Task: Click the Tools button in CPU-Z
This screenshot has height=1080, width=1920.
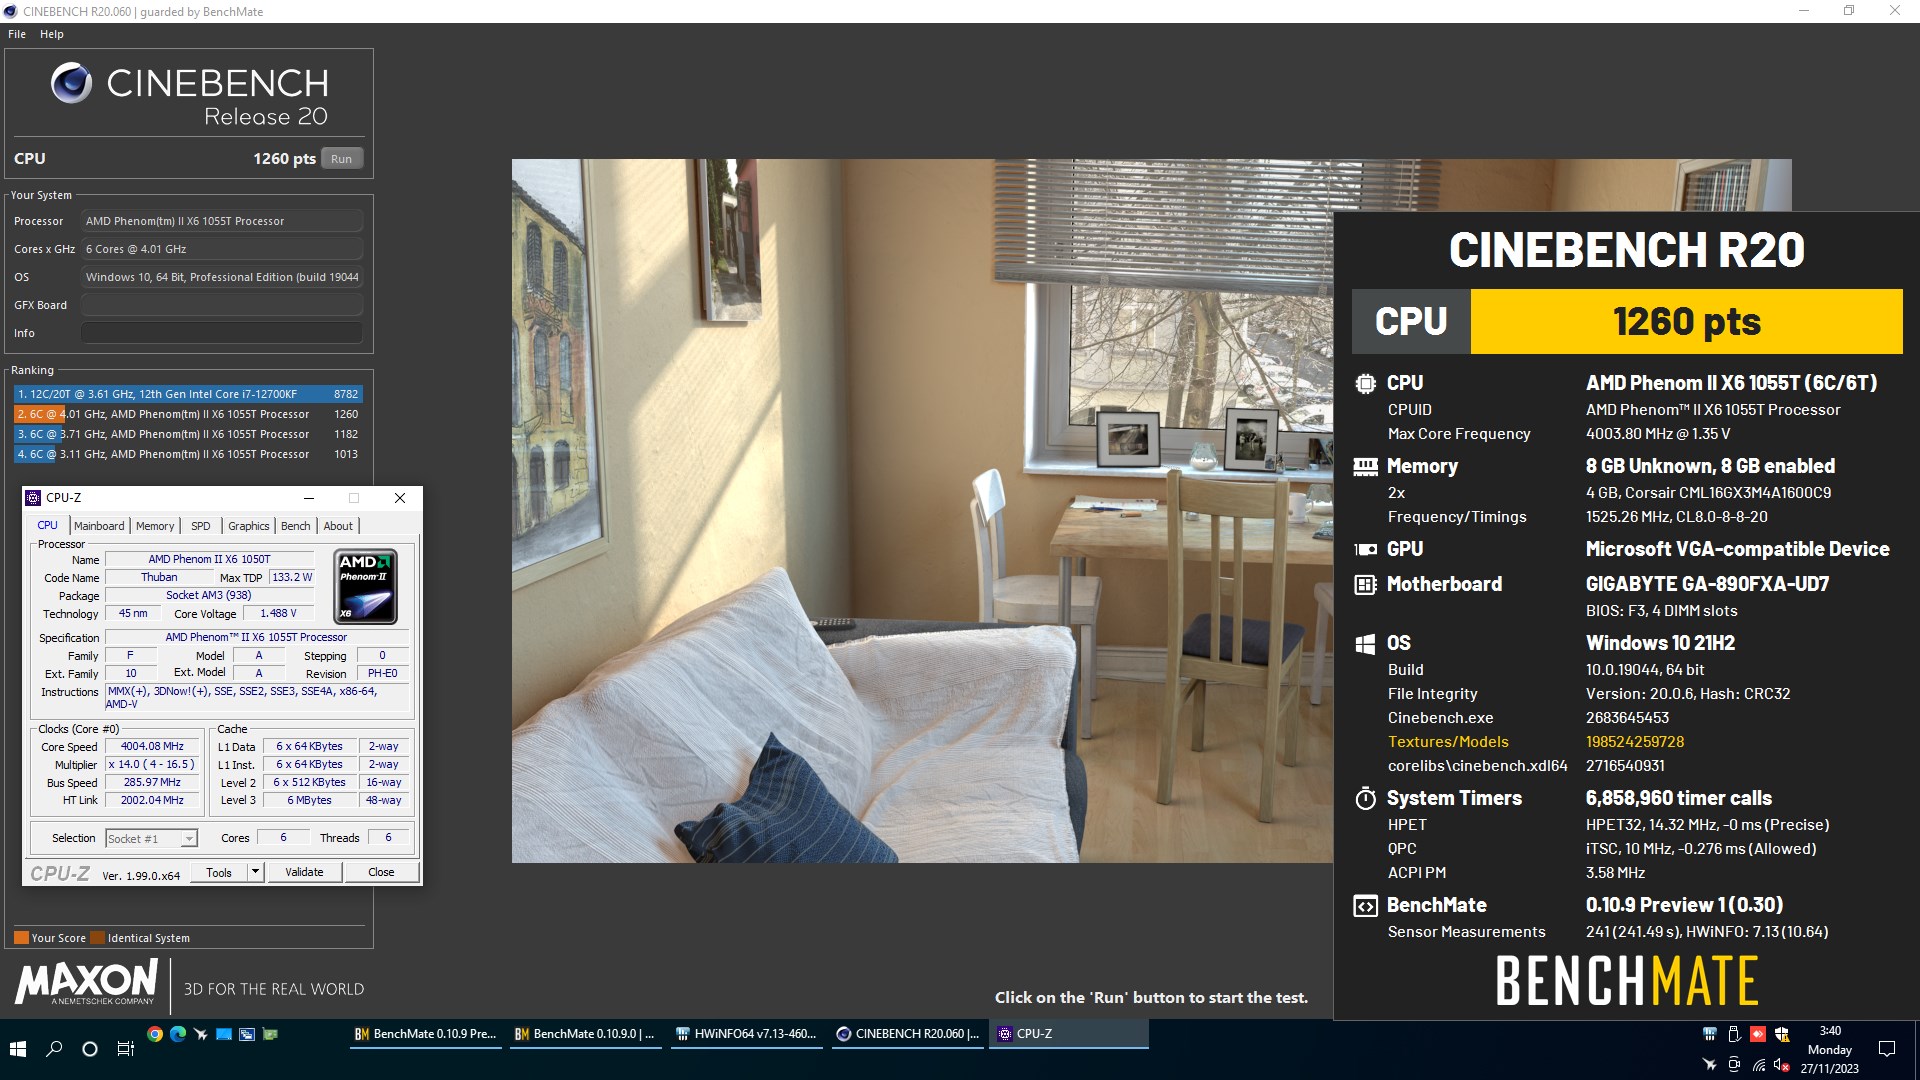Action: click(219, 872)
